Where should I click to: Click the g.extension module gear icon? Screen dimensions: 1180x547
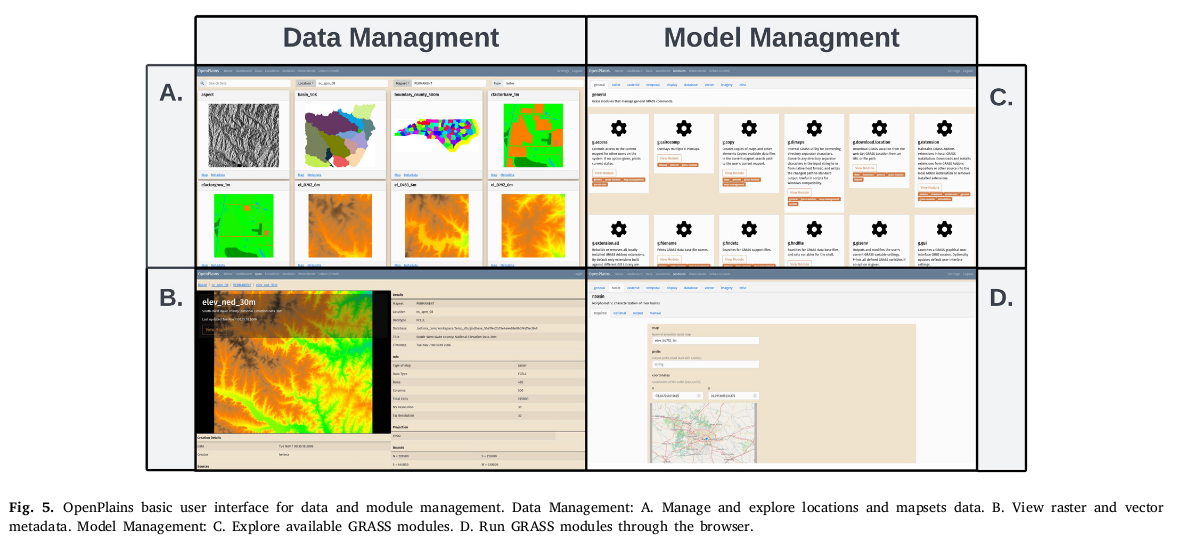944,128
